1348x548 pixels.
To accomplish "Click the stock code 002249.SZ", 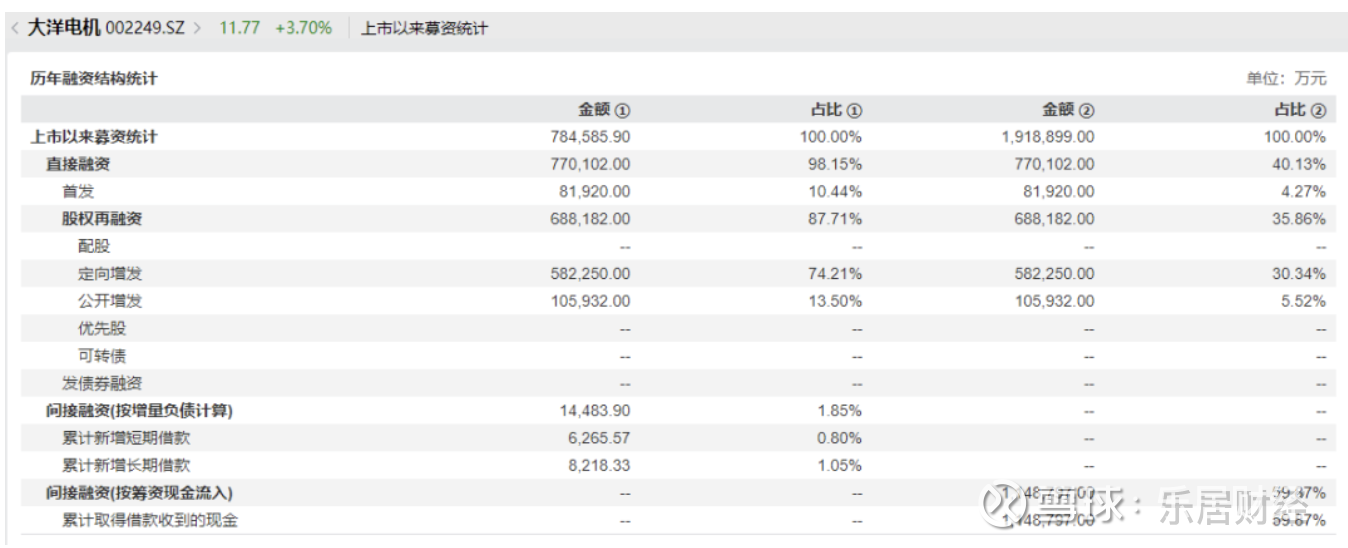I will click(x=145, y=29).
